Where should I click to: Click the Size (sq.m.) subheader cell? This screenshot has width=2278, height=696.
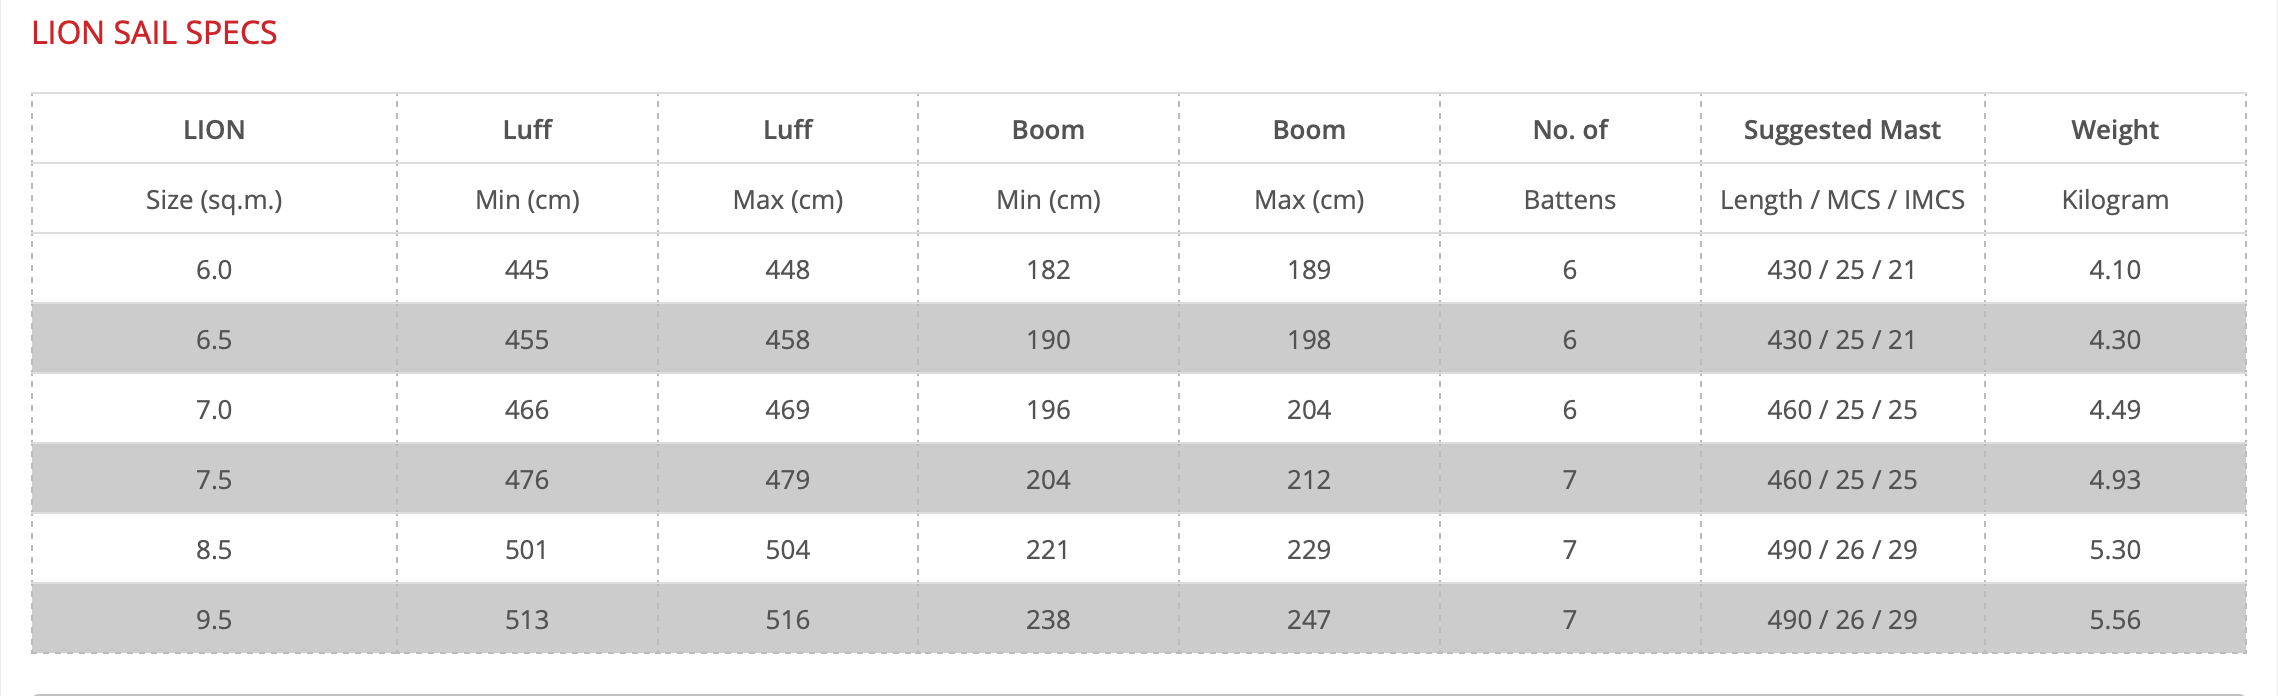click(x=214, y=200)
